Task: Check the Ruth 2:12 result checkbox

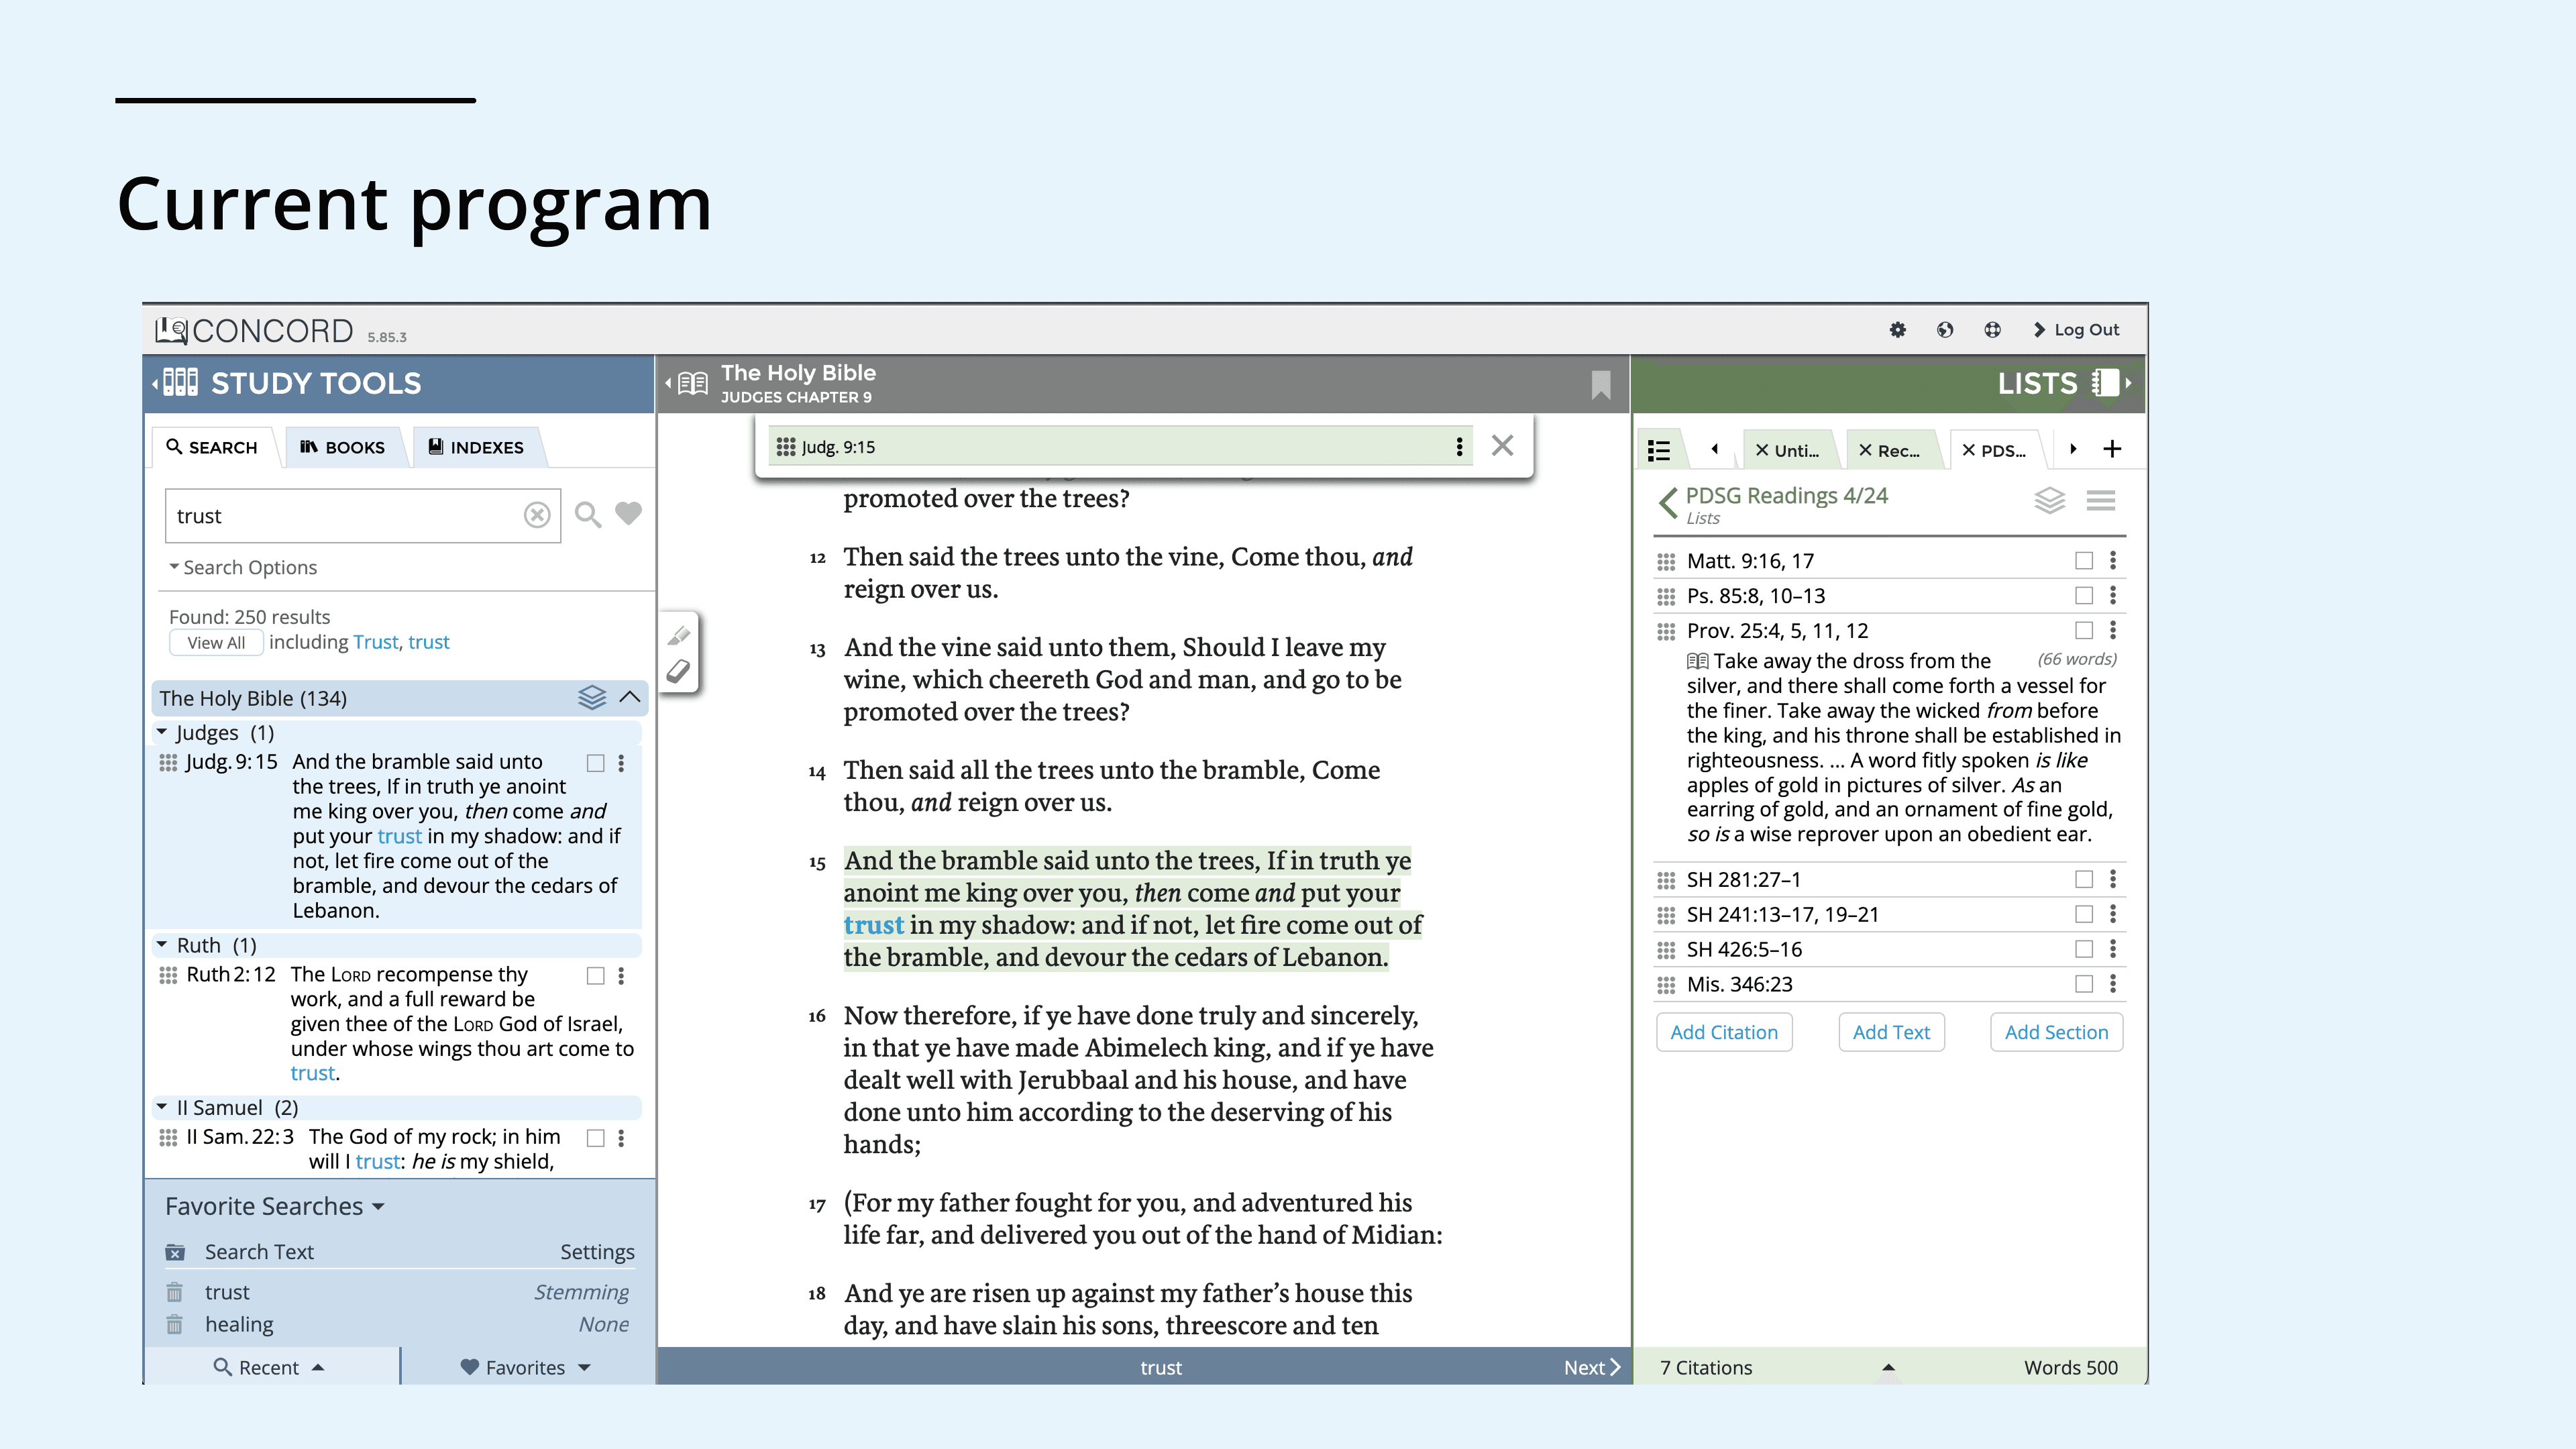Action: click(596, 976)
